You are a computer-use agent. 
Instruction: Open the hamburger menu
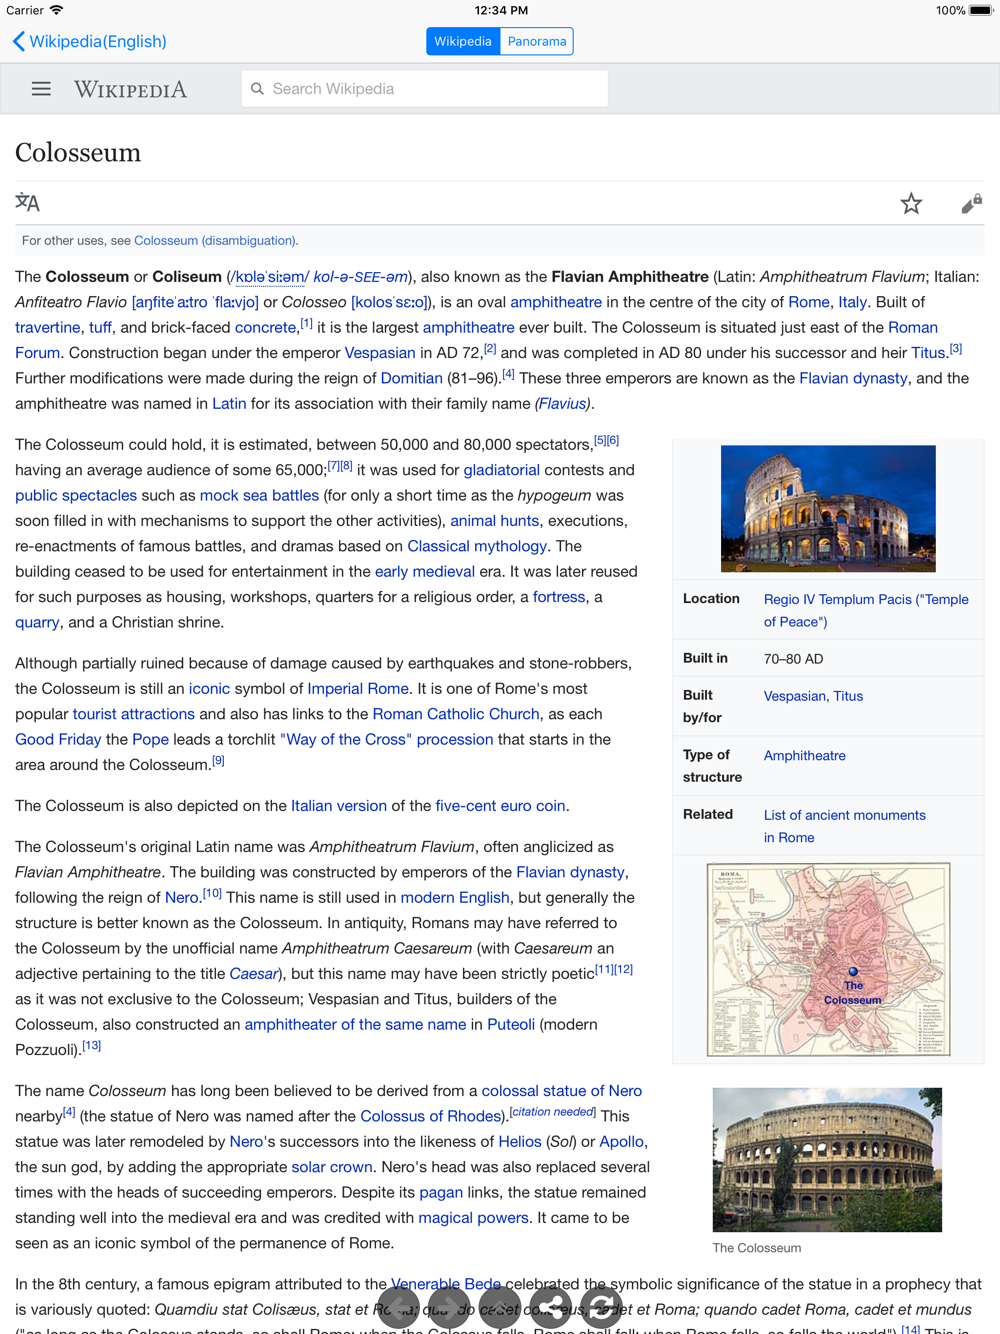point(41,89)
